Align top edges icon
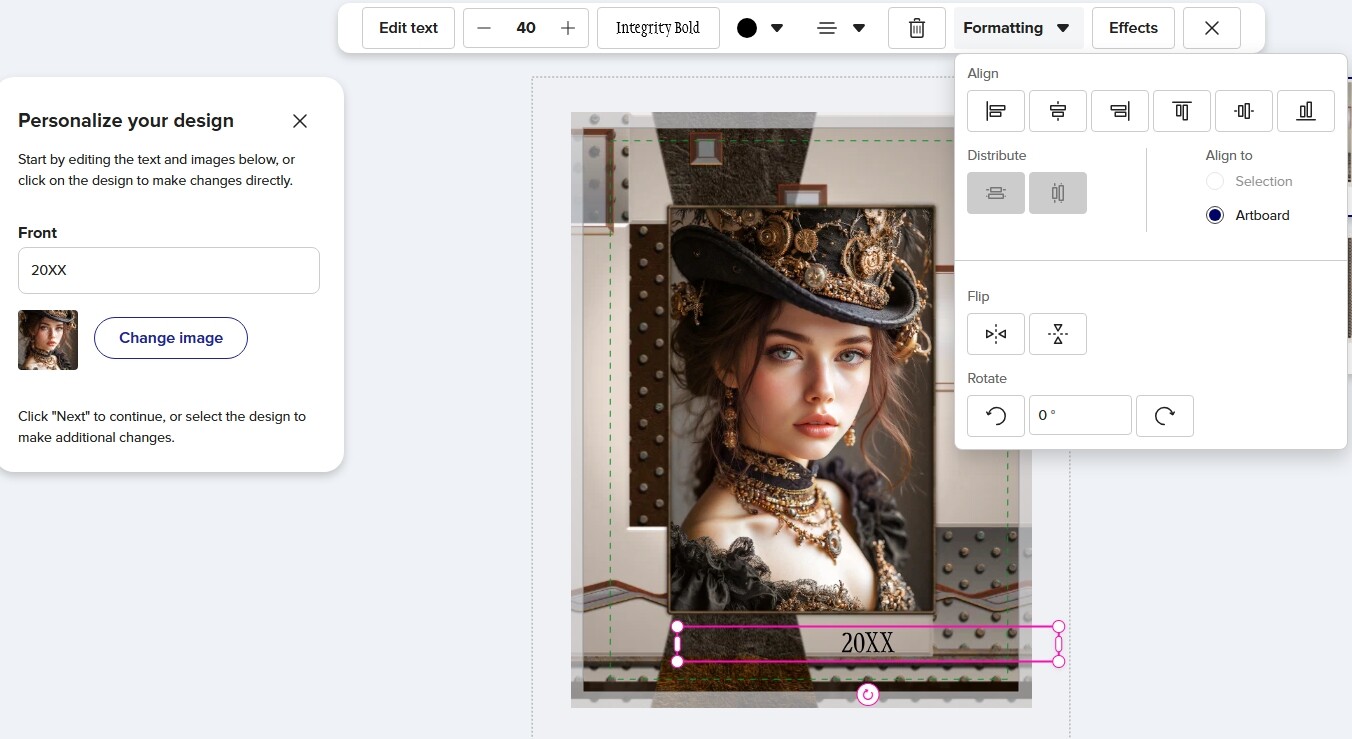 tap(1182, 111)
